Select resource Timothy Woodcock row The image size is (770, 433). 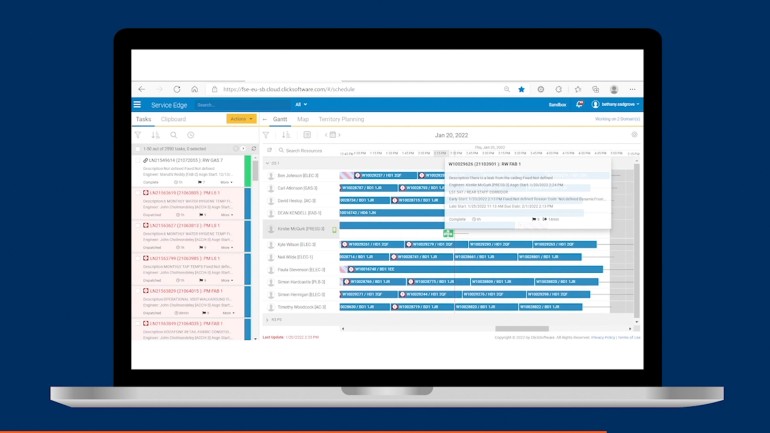coord(300,307)
